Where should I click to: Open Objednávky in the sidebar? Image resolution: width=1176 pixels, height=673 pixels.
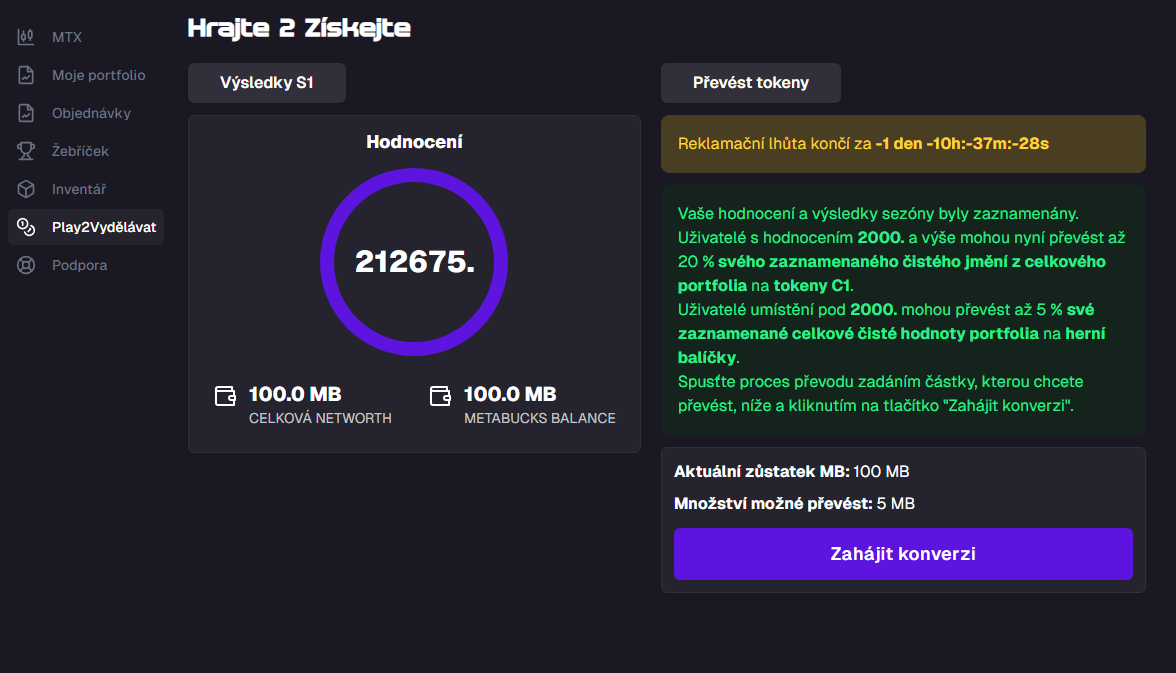(86, 113)
